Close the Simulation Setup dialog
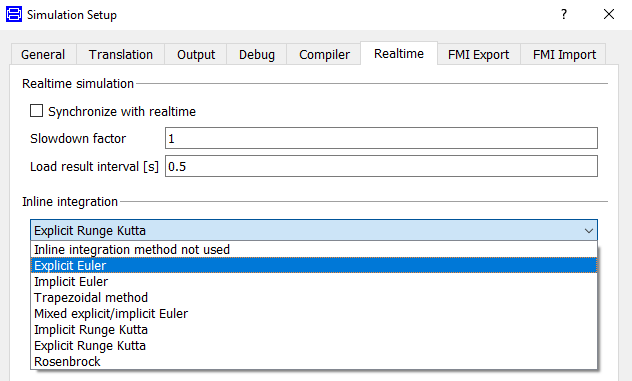Viewport: 632px width, 381px height. click(609, 15)
